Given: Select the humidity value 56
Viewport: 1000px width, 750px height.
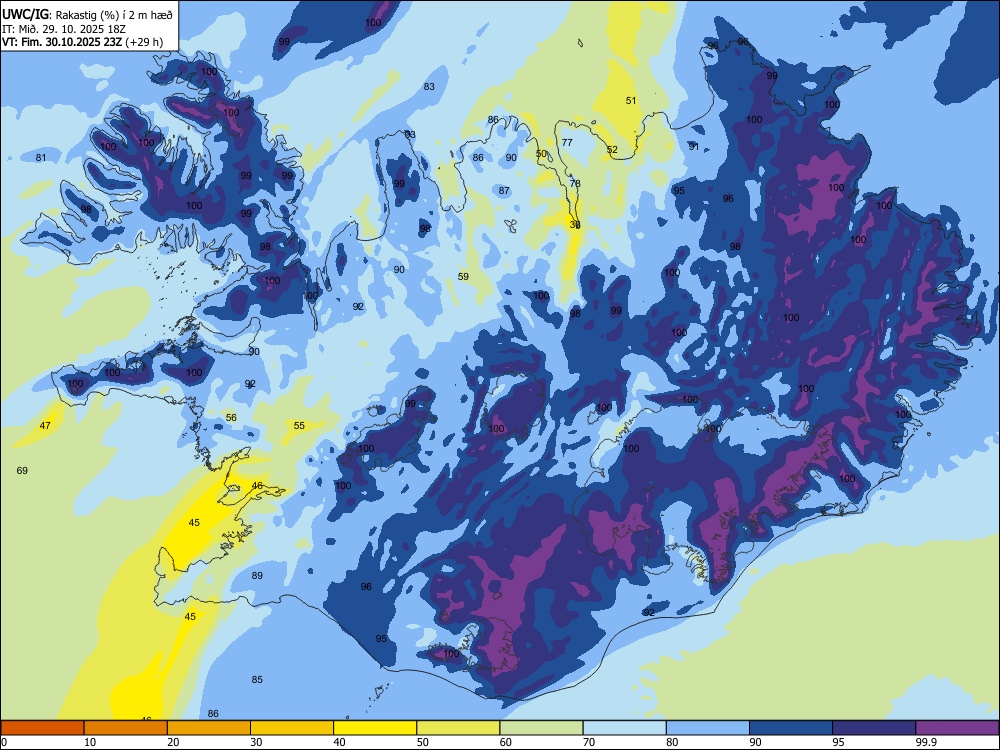Looking at the screenshot, I should tap(231, 418).
